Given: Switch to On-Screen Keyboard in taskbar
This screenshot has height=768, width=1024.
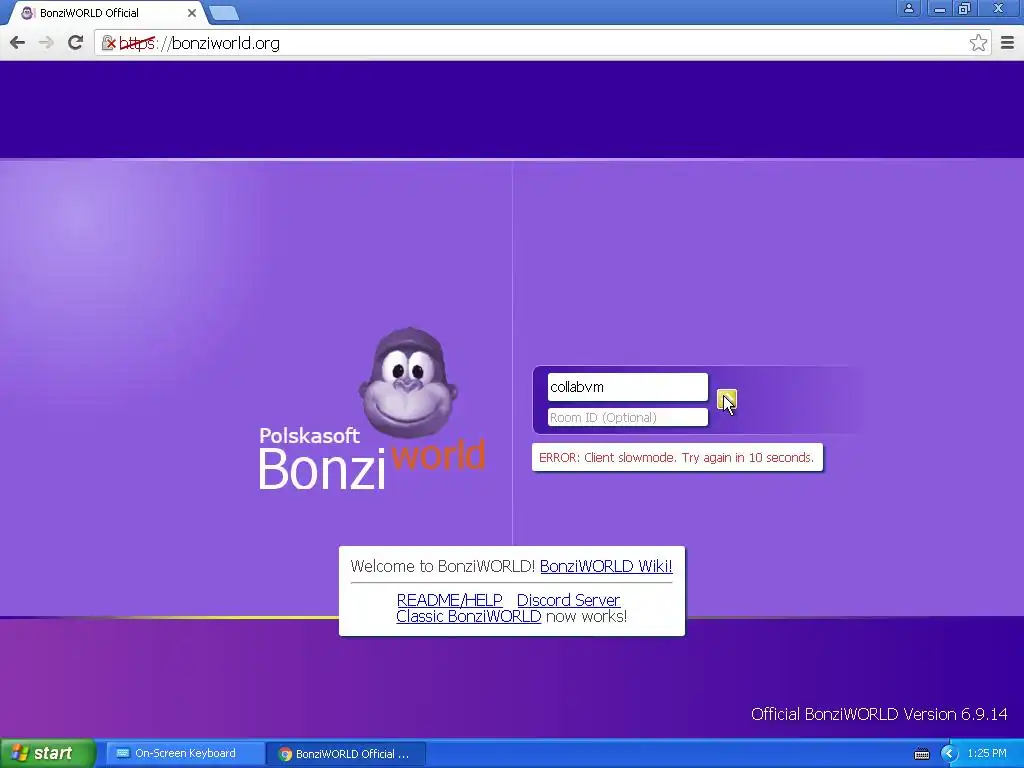Looking at the screenshot, I should click(184, 754).
